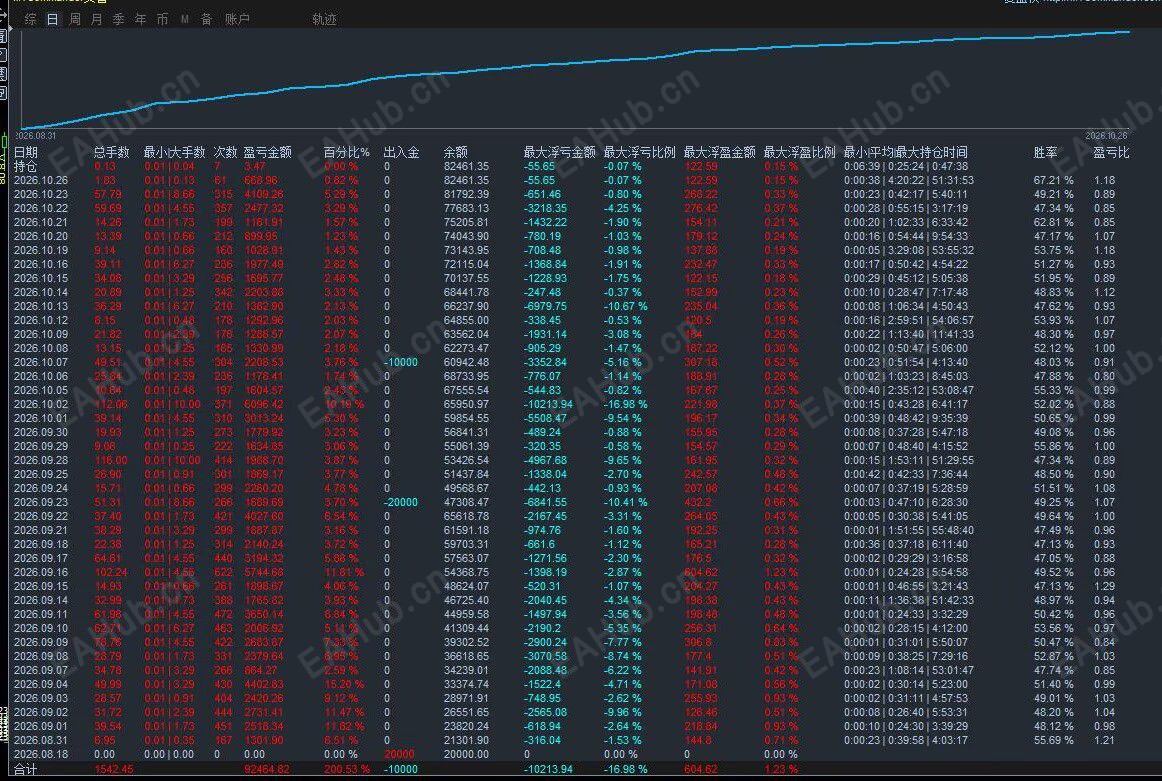The height and width of the screenshot is (781, 1162).
Task: Click the 最大浮盈比例 column header
Action: [x=800, y=152]
